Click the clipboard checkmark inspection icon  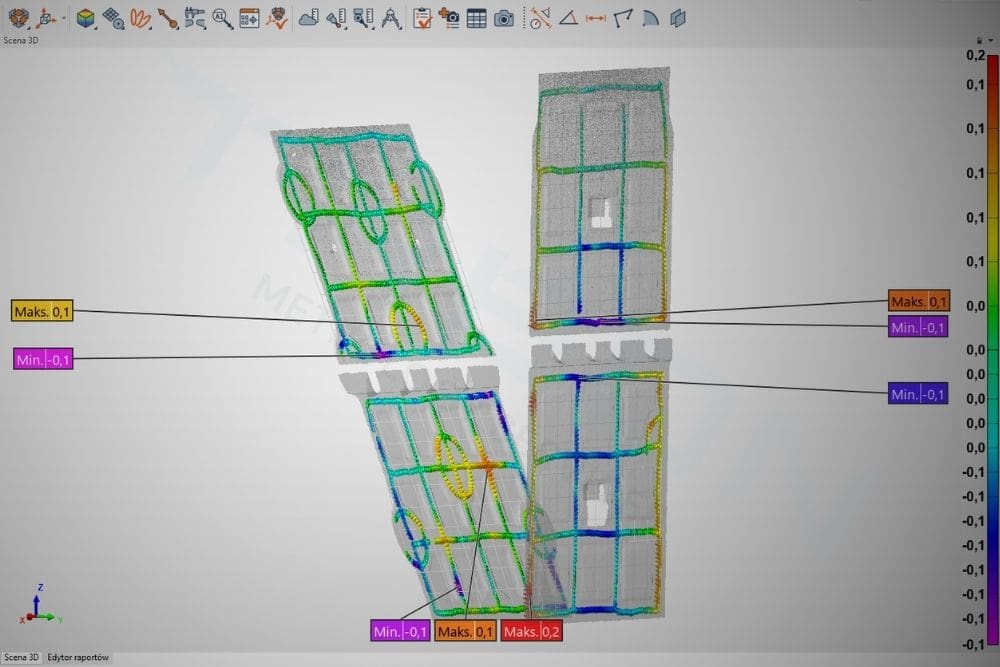(x=422, y=17)
